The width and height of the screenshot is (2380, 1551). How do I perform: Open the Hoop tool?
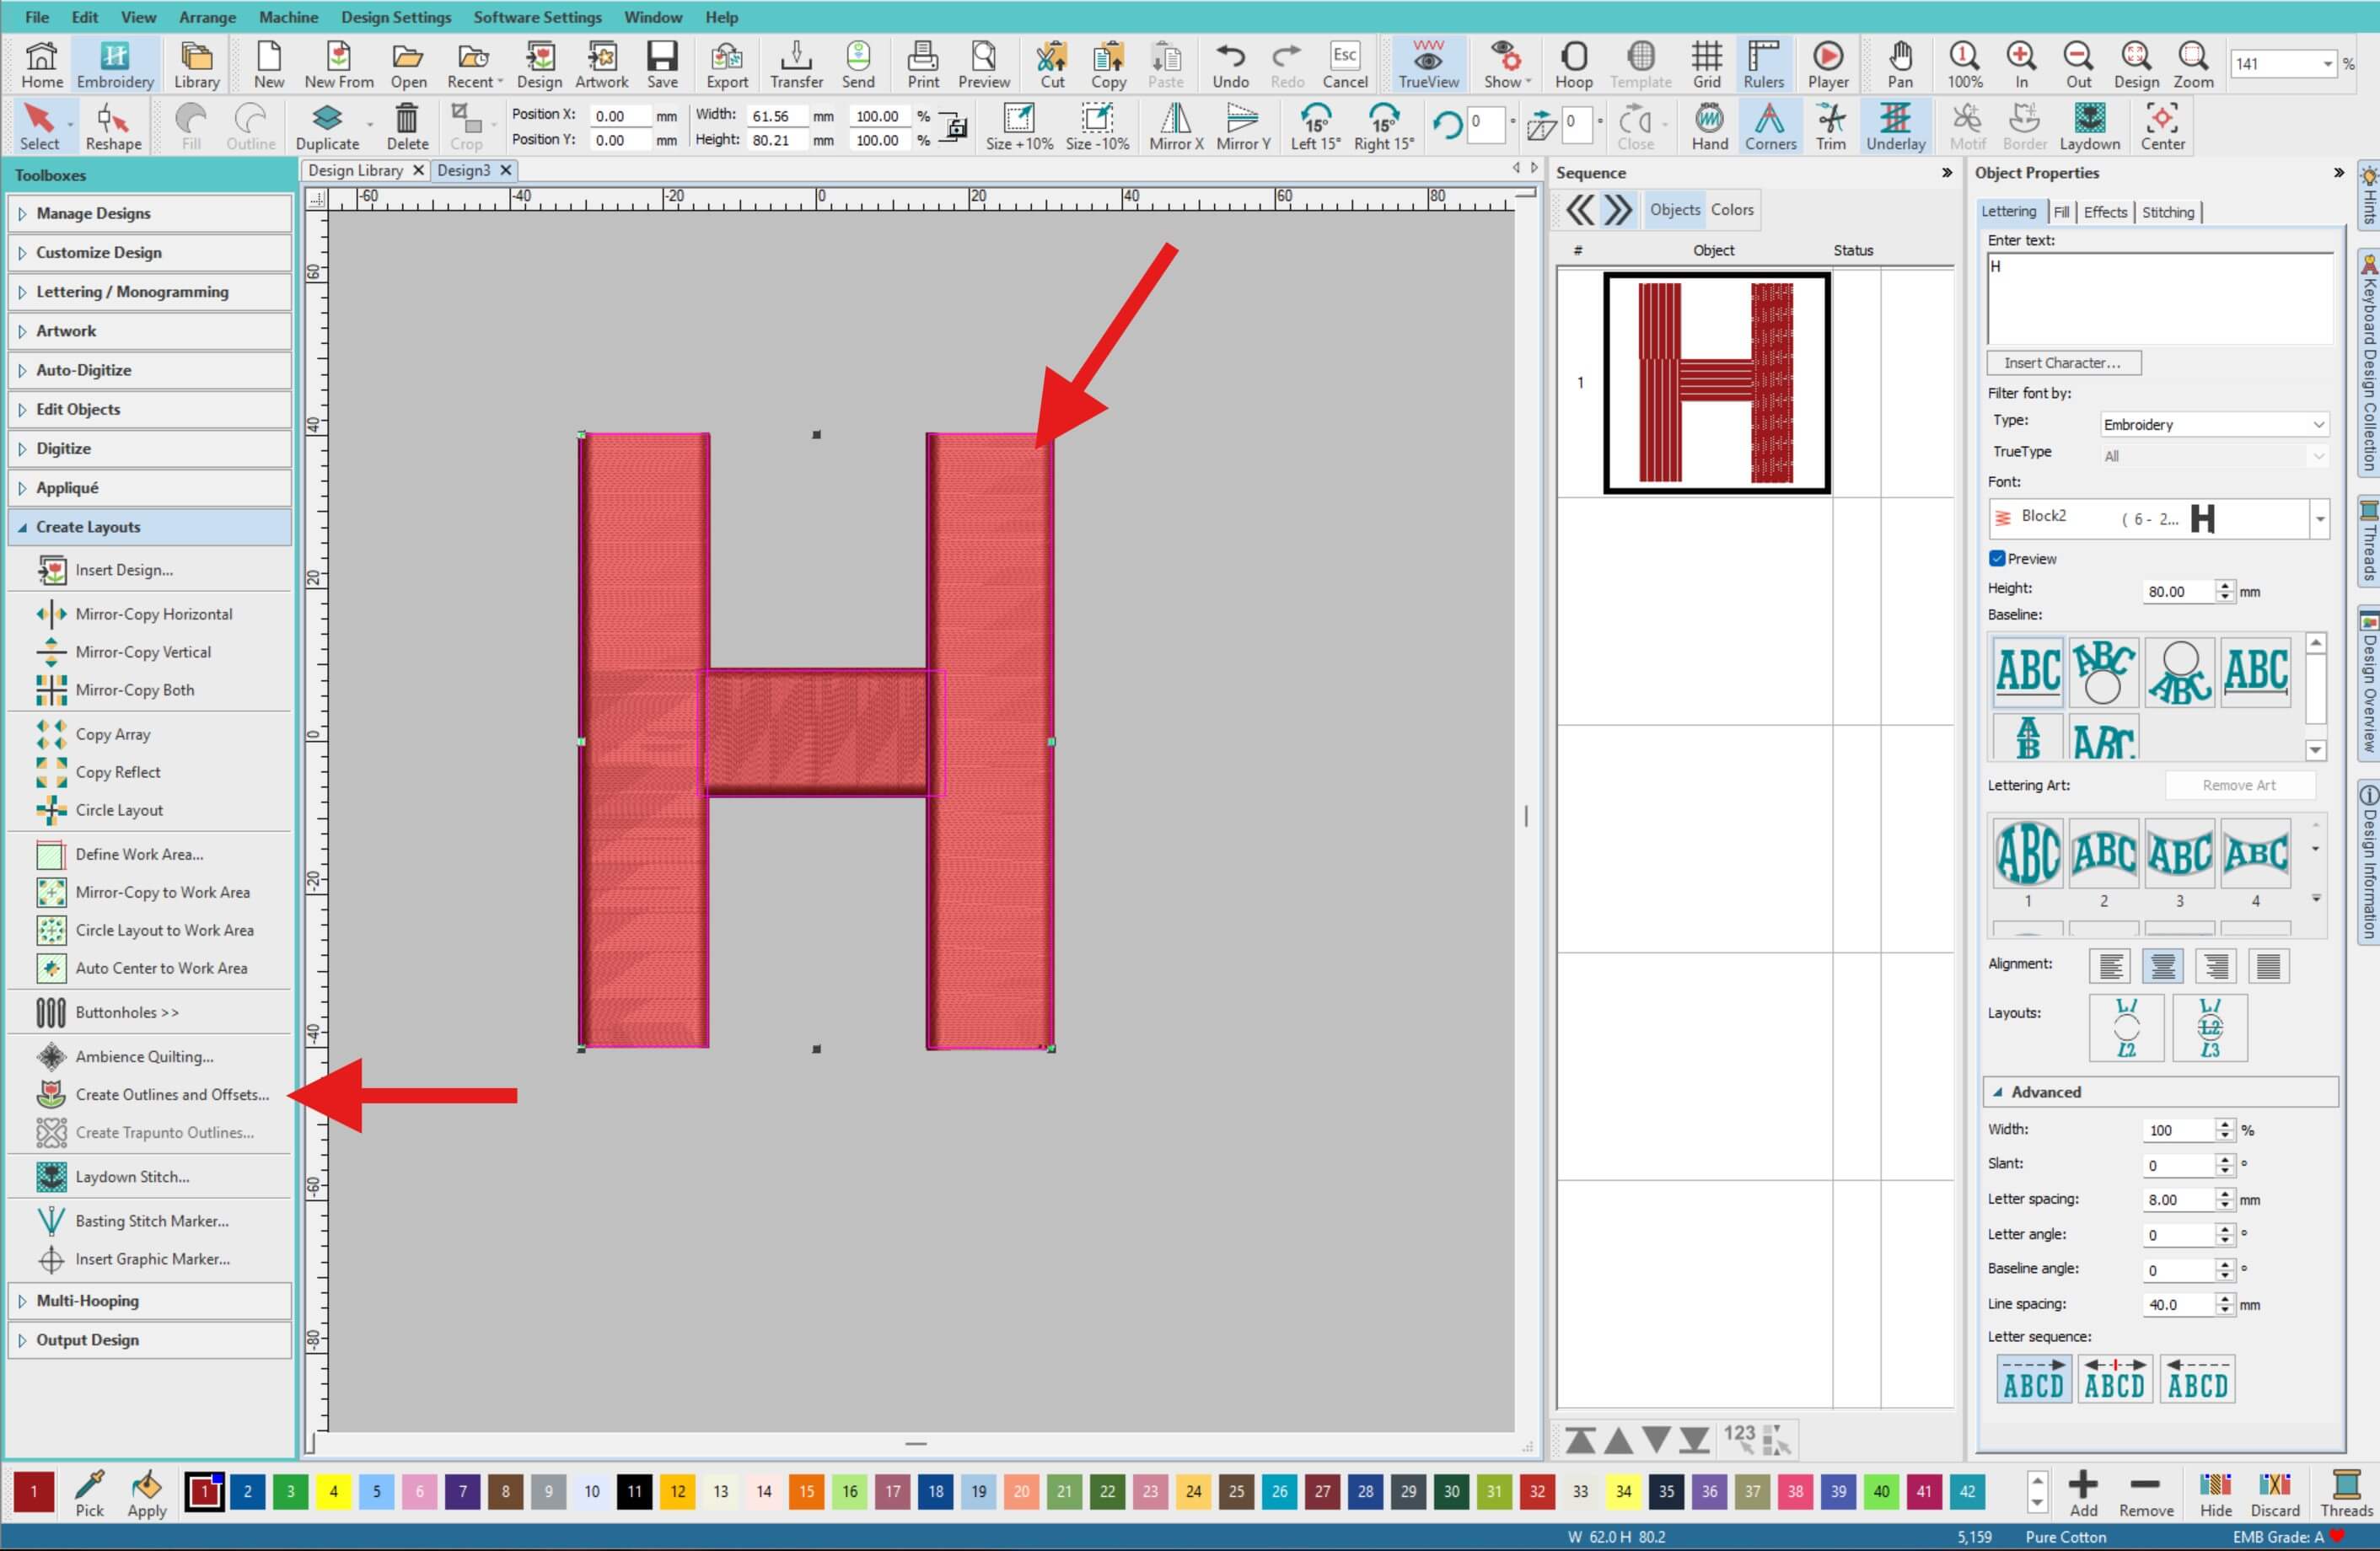(1573, 65)
